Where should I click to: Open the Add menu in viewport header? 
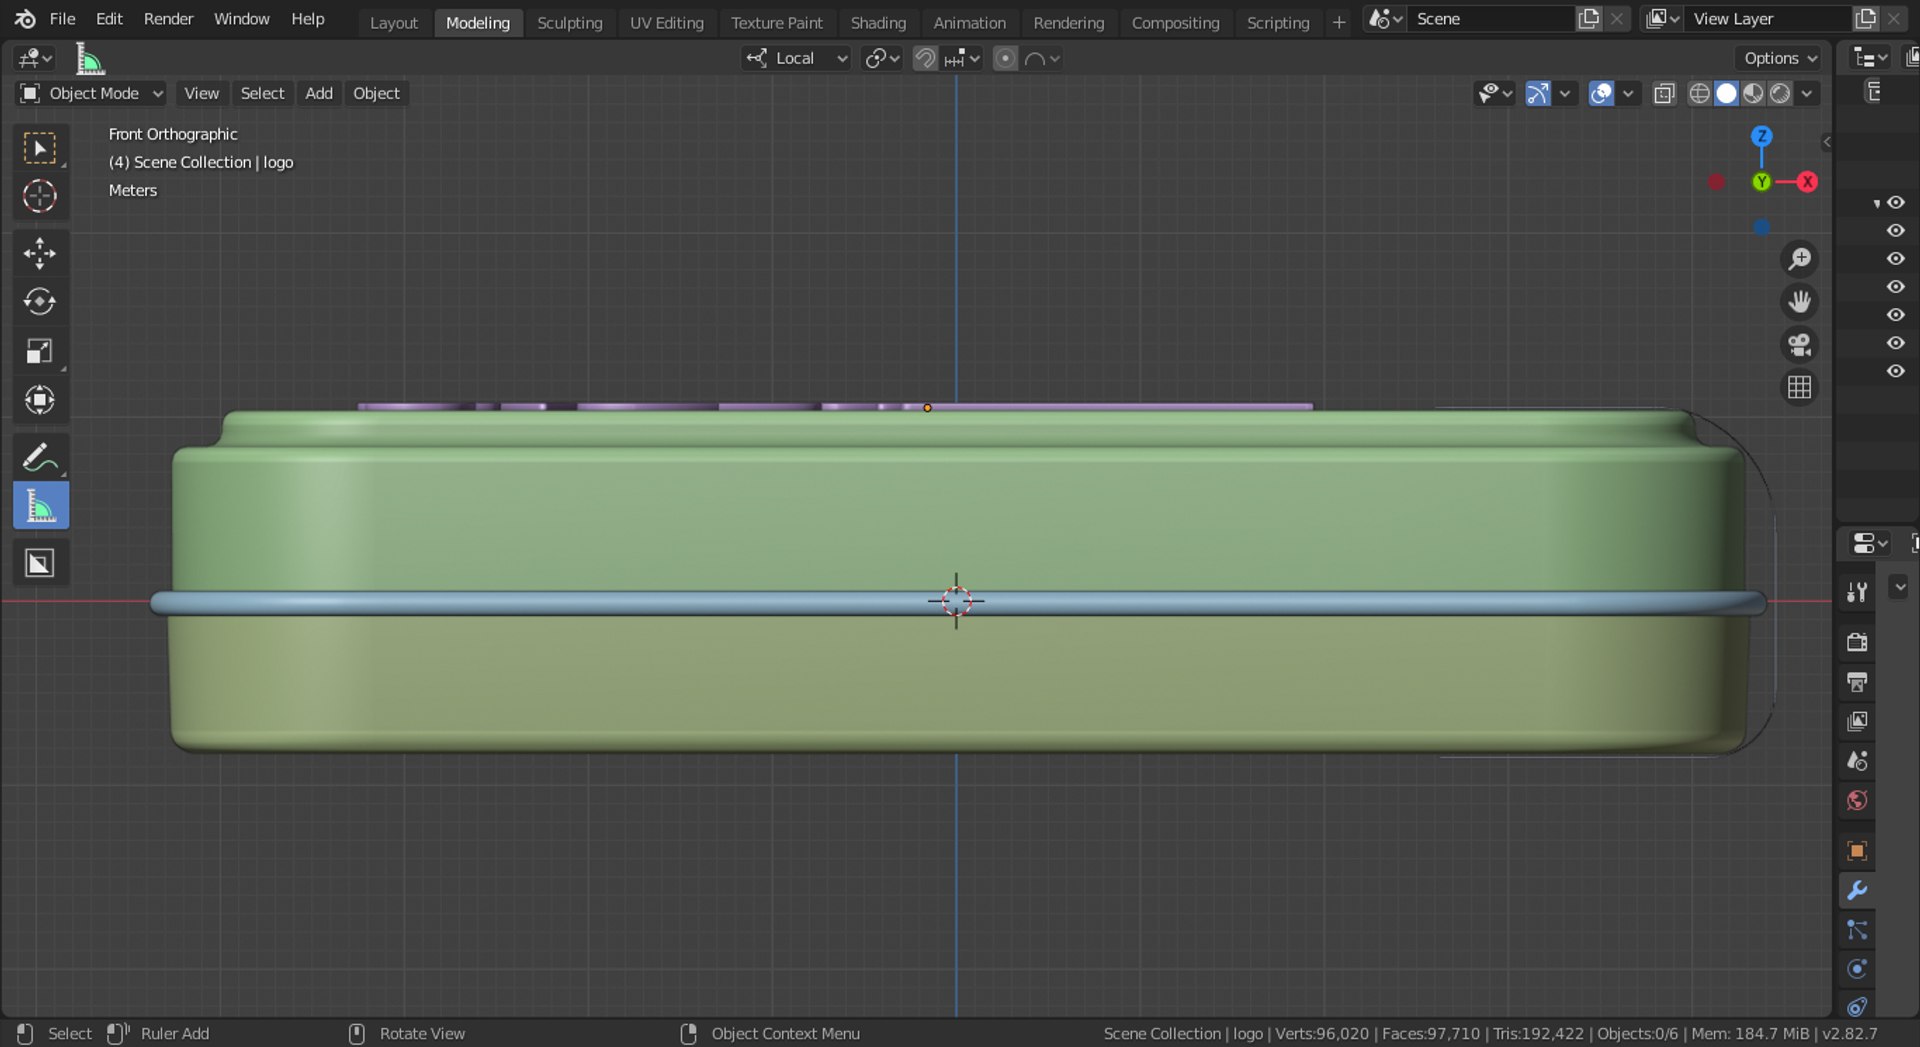coord(319,93)
